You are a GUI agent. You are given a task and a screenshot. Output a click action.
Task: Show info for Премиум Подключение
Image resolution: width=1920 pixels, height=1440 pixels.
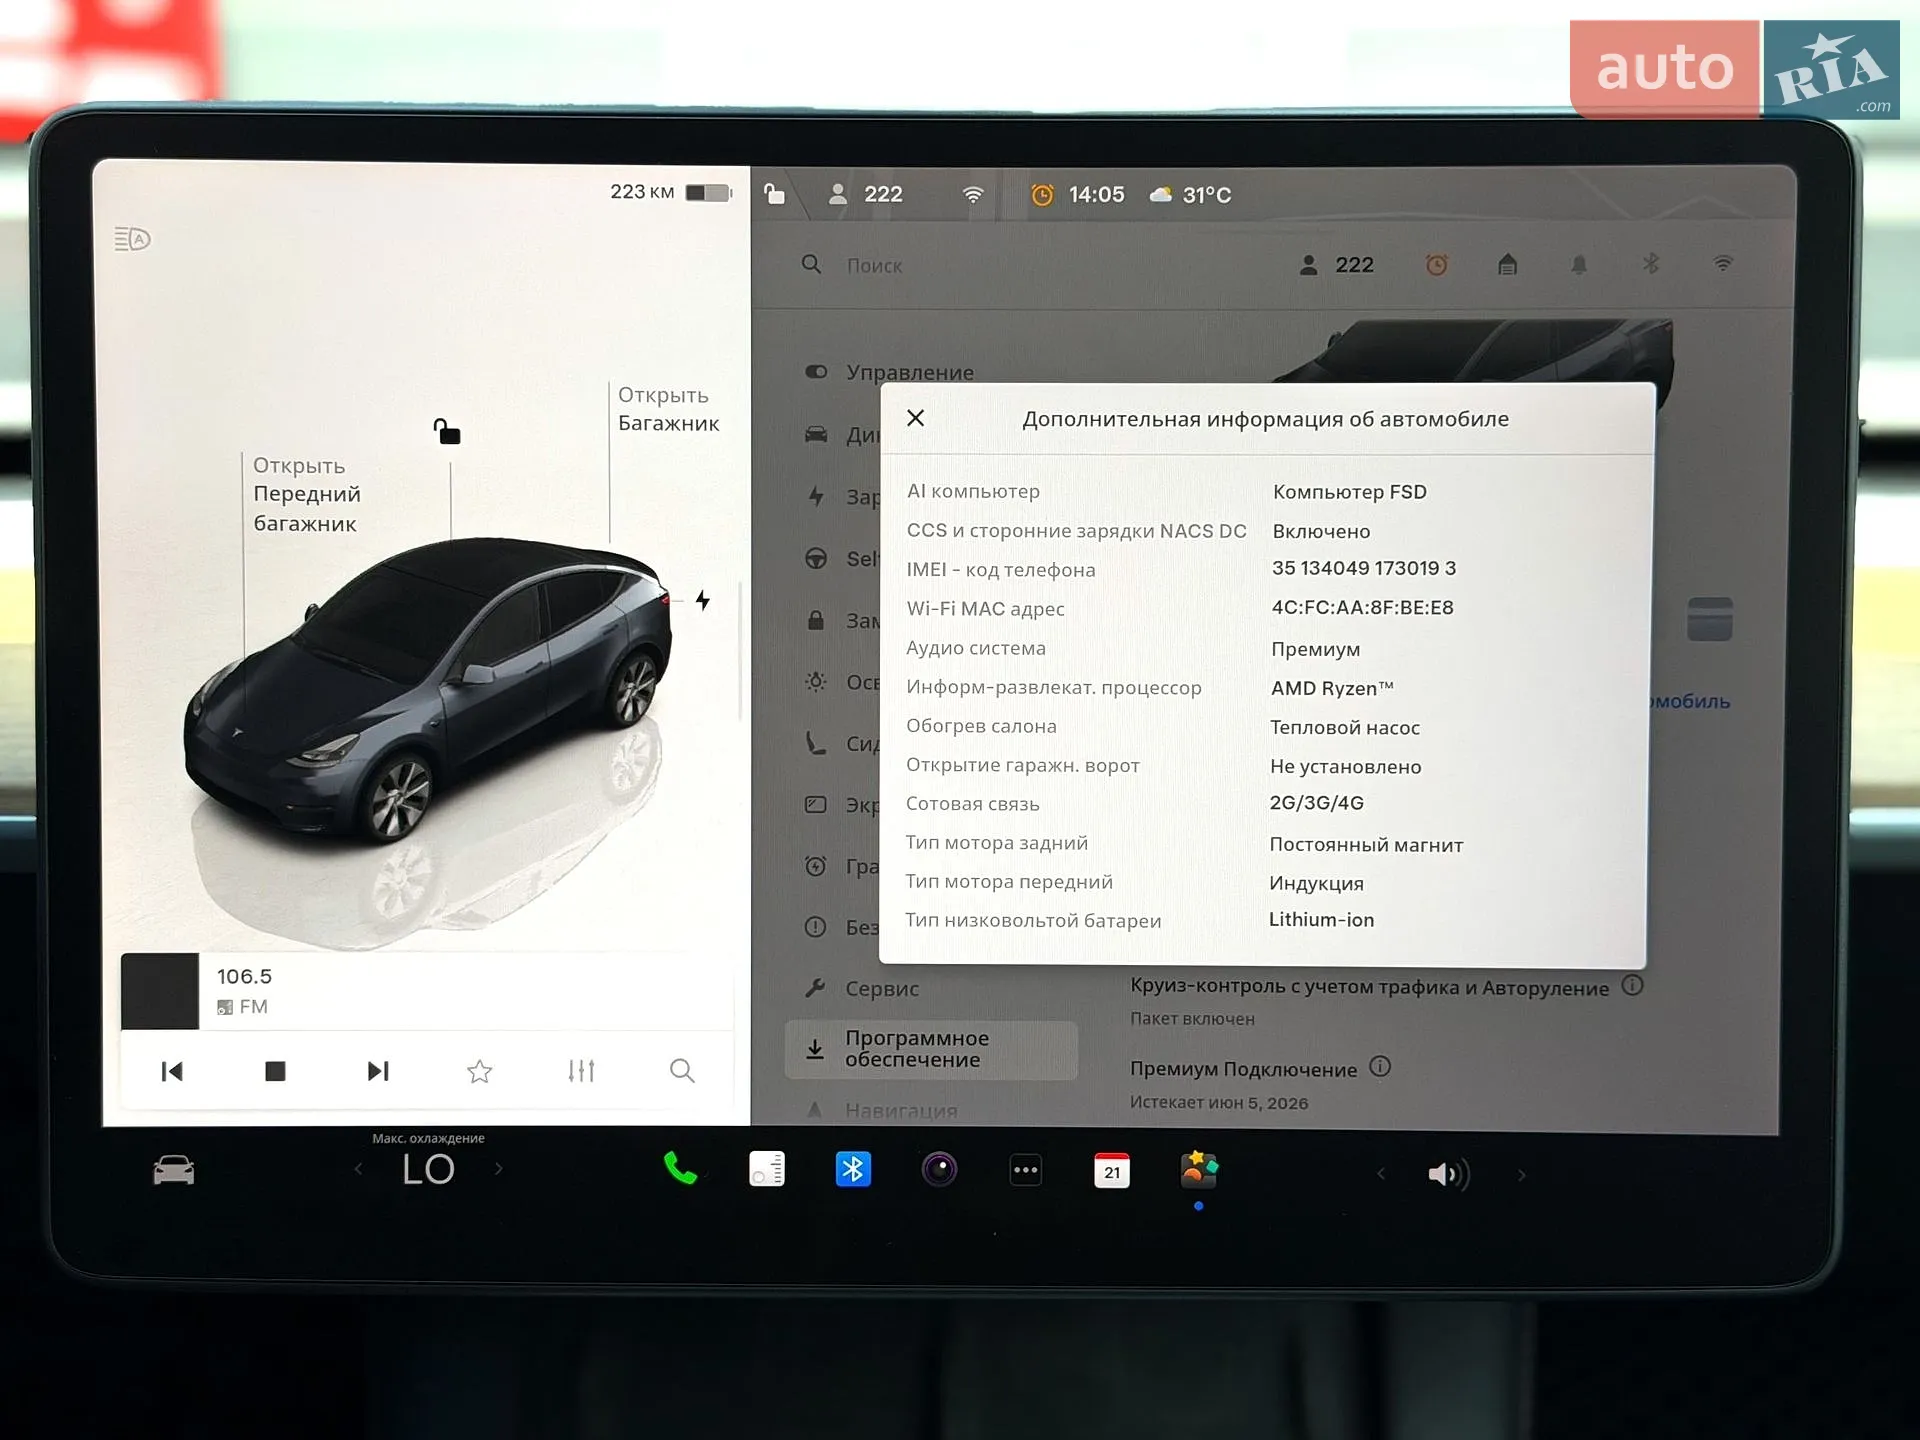tap(1380, 1066)
